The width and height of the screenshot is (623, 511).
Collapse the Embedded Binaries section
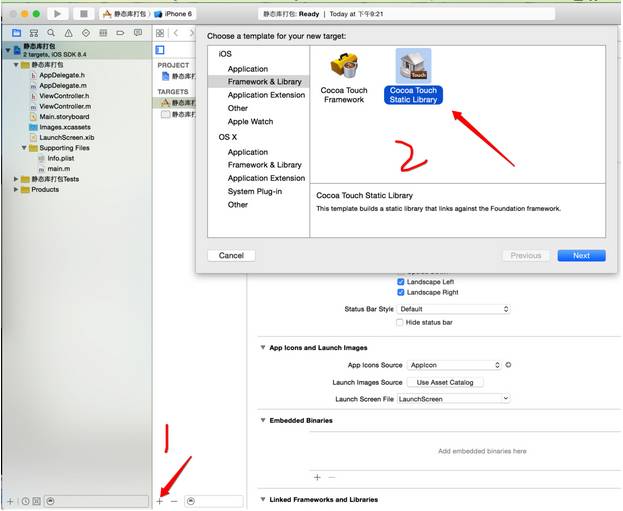[263, 420]
